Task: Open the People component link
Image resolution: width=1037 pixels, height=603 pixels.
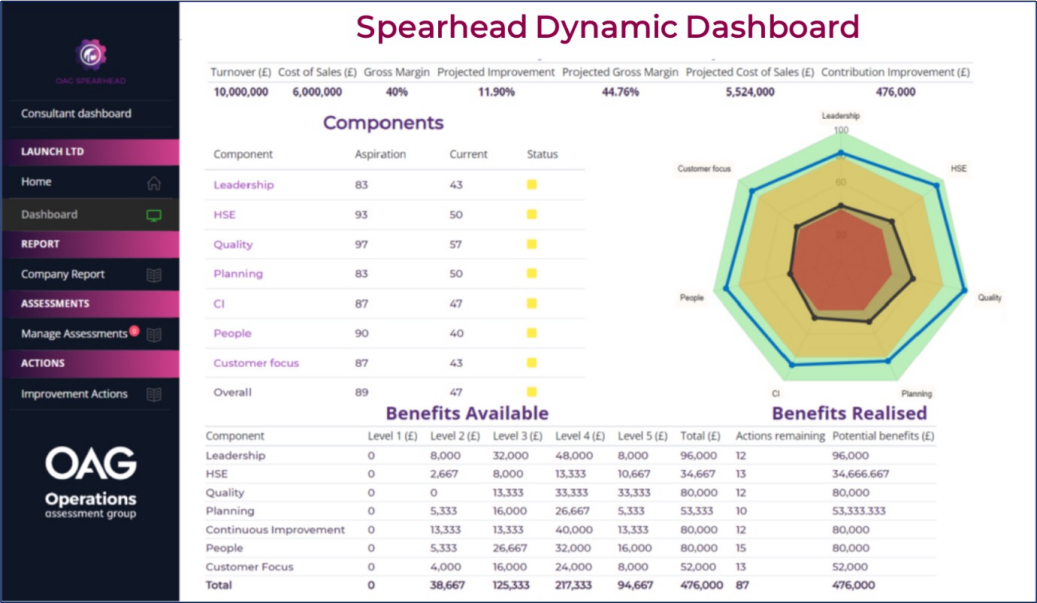Action: click(x=232, y=334)
